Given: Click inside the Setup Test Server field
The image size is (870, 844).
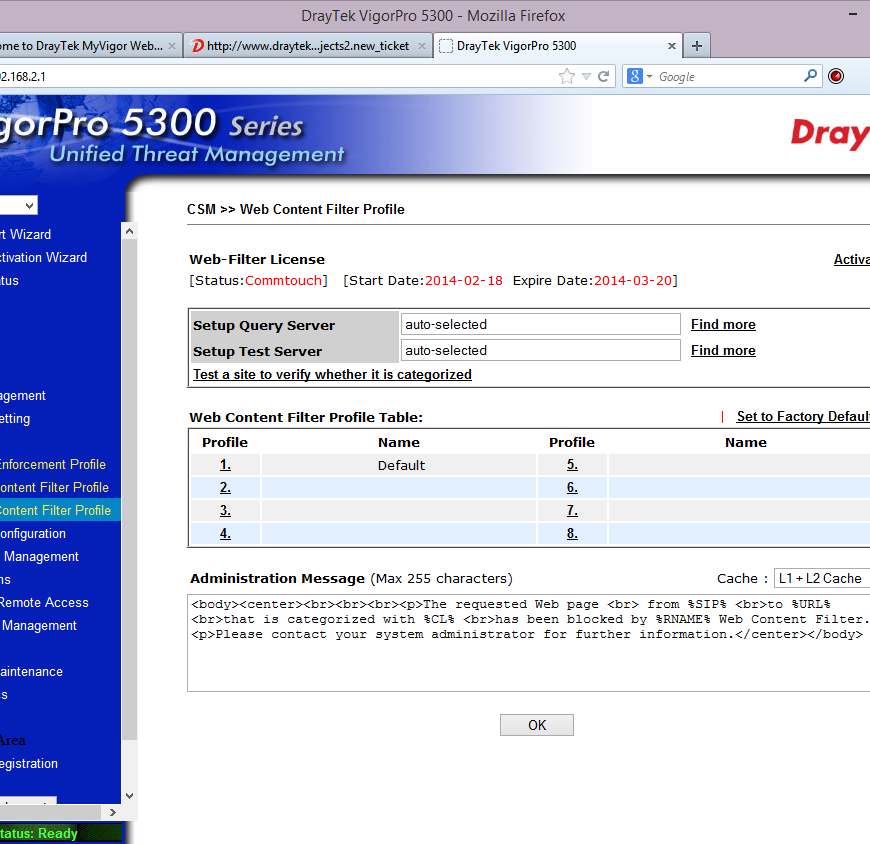Looking at the screenshot, I should [540, 351].
